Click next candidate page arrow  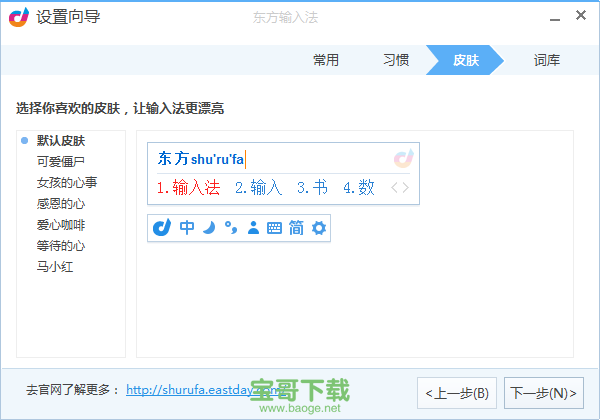click(x=406, y=188)
